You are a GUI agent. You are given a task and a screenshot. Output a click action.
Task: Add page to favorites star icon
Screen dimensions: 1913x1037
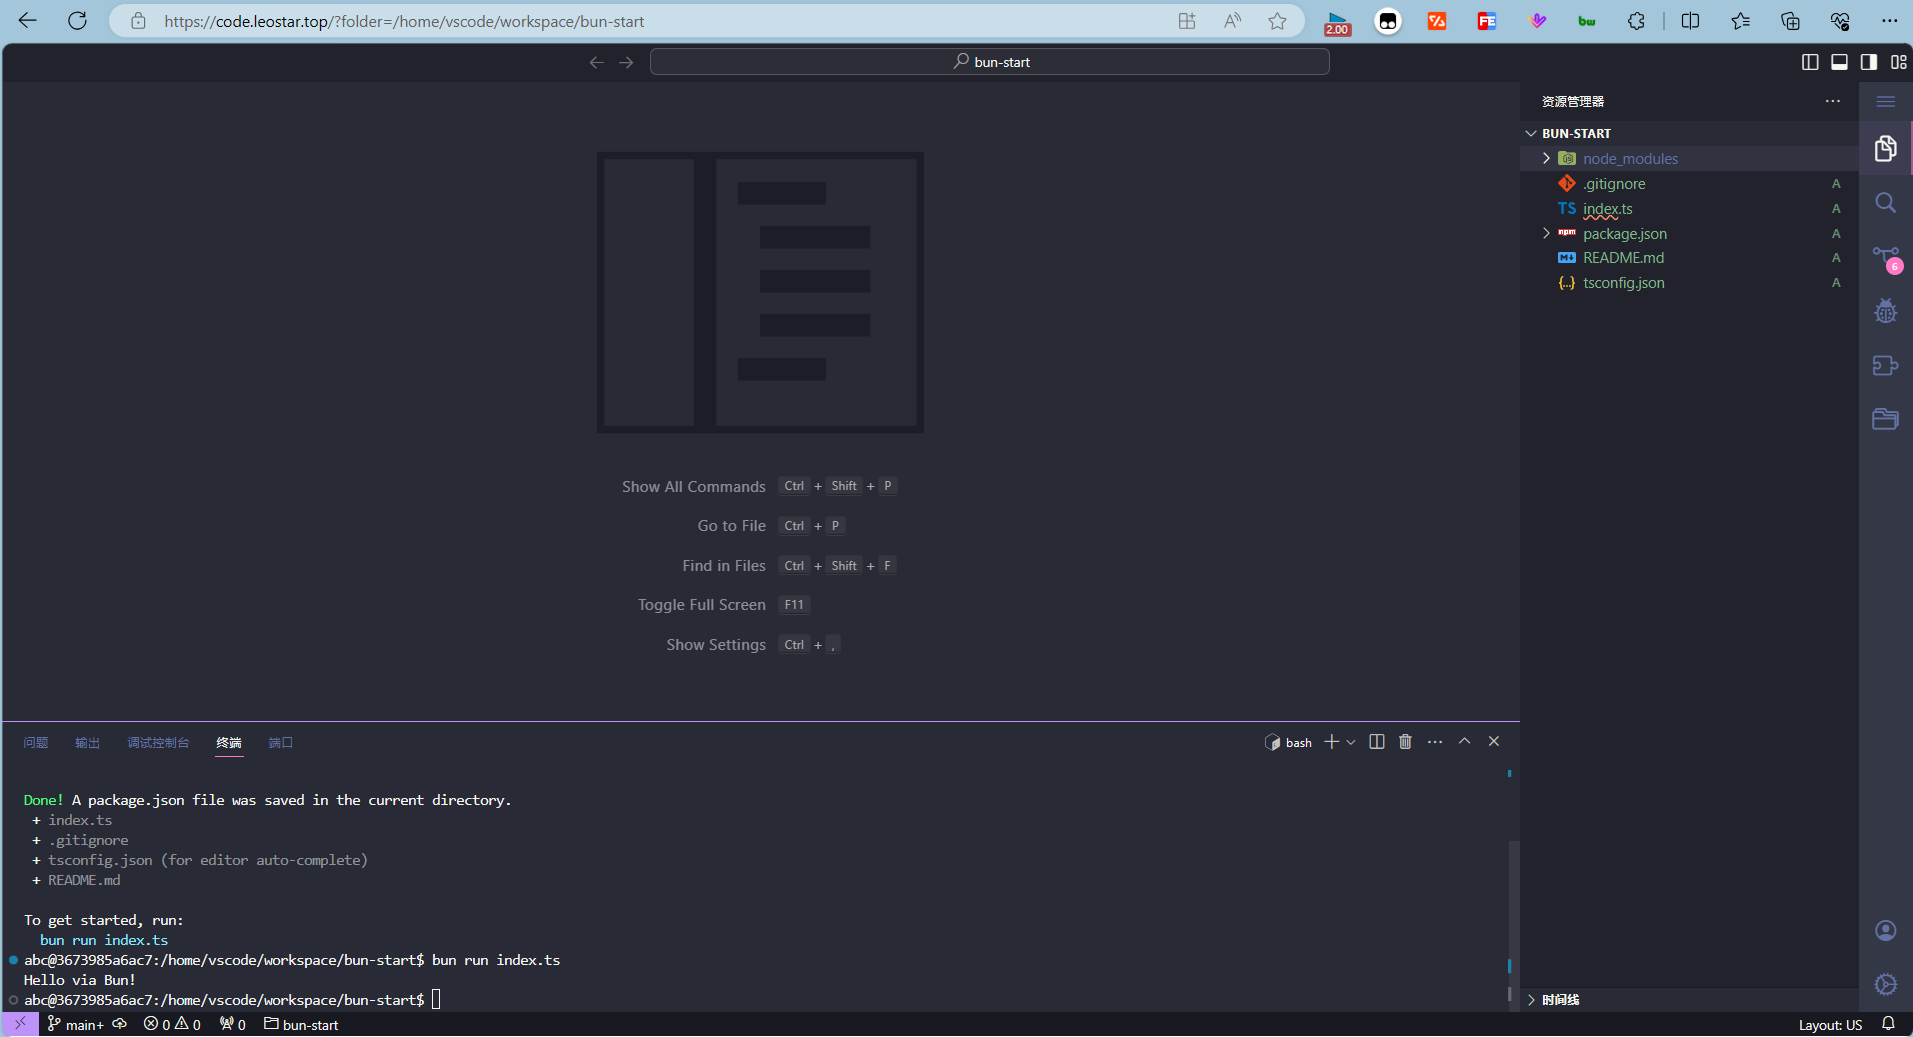[x=1277, y=21]
